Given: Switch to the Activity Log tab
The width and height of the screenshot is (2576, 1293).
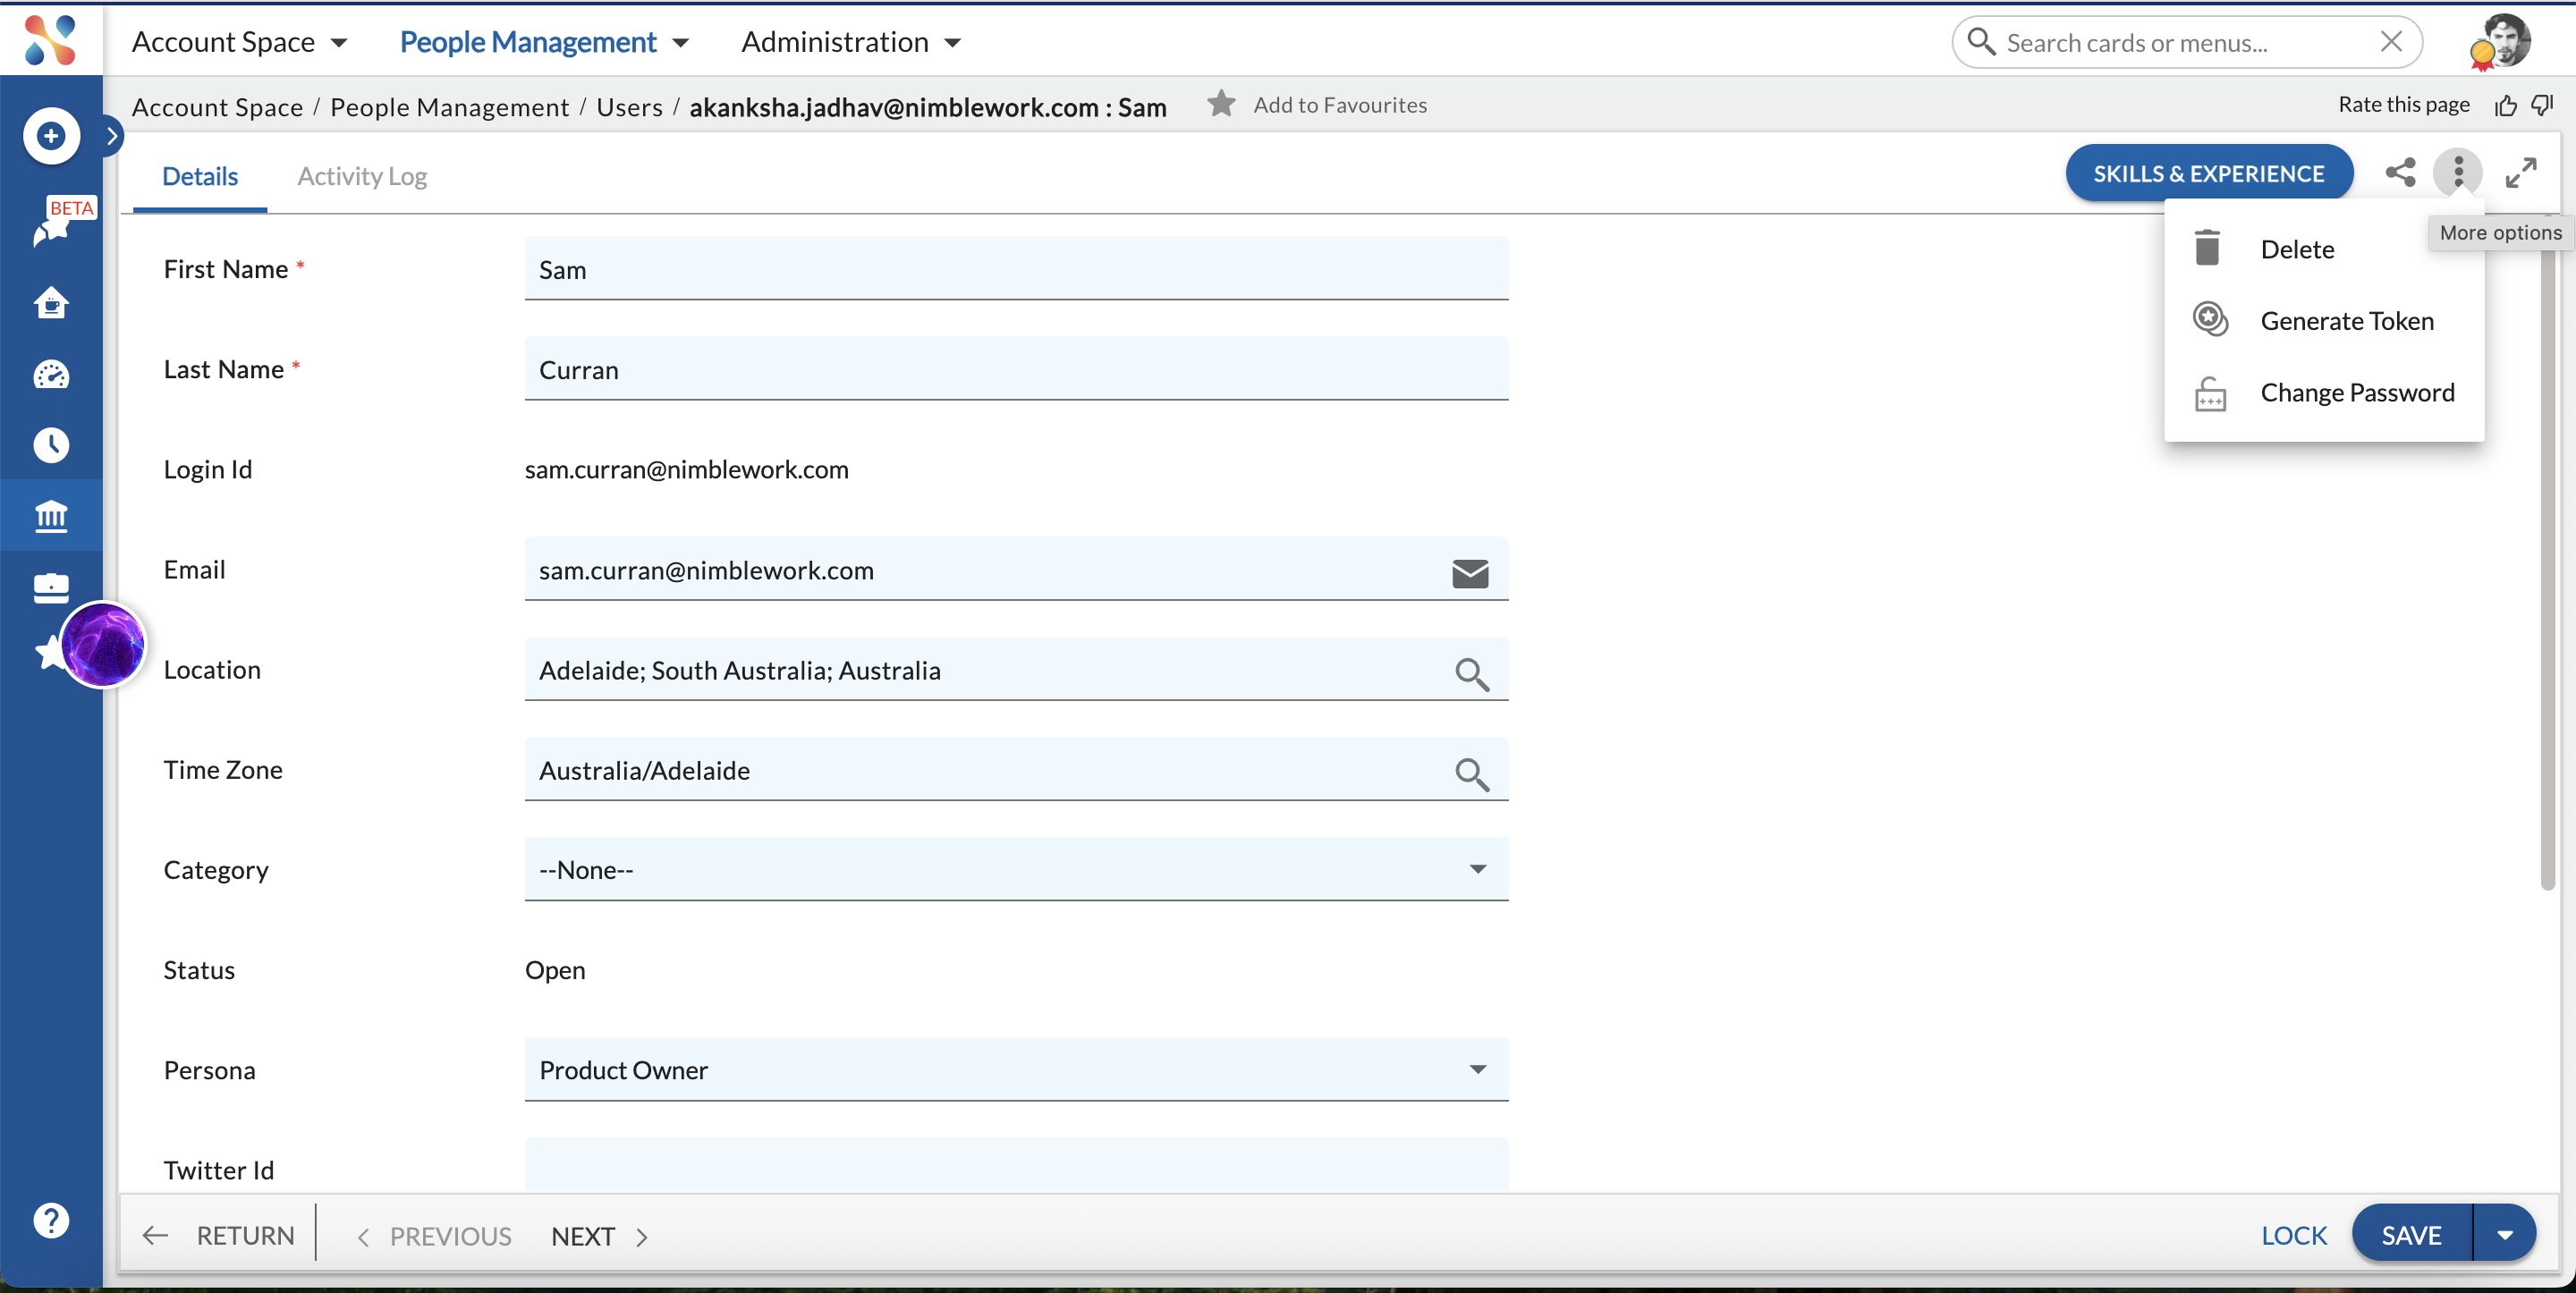Looking at the screenshot, I should 362,176.
